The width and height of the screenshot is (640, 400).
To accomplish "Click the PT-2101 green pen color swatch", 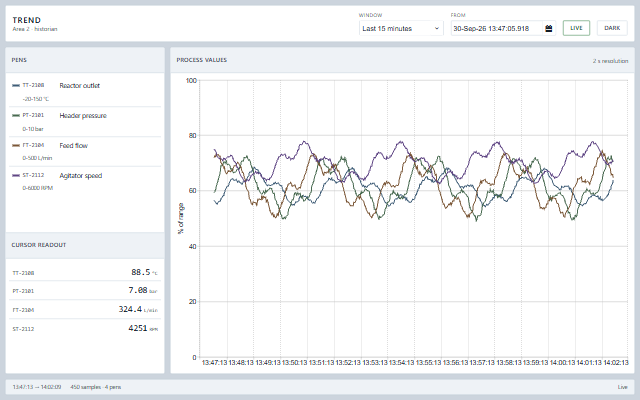I will [16, 116].
